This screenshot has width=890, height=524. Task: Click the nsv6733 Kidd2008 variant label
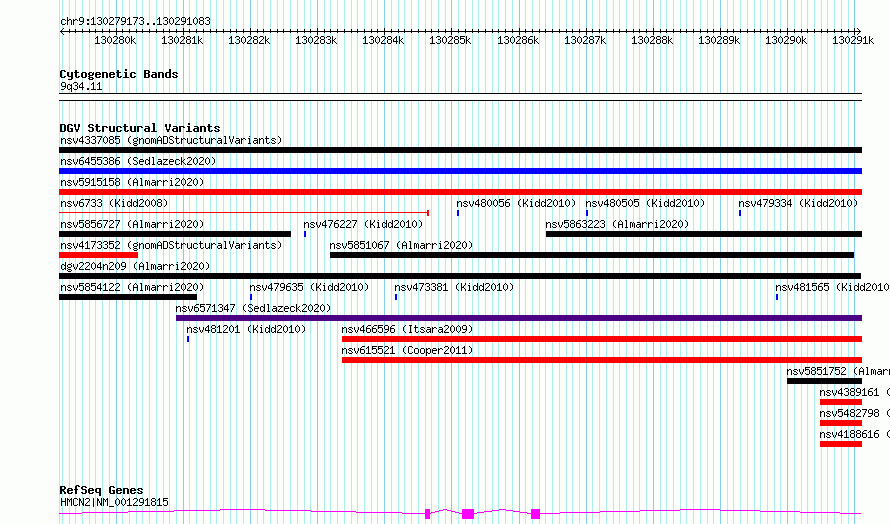pos(114,203)
